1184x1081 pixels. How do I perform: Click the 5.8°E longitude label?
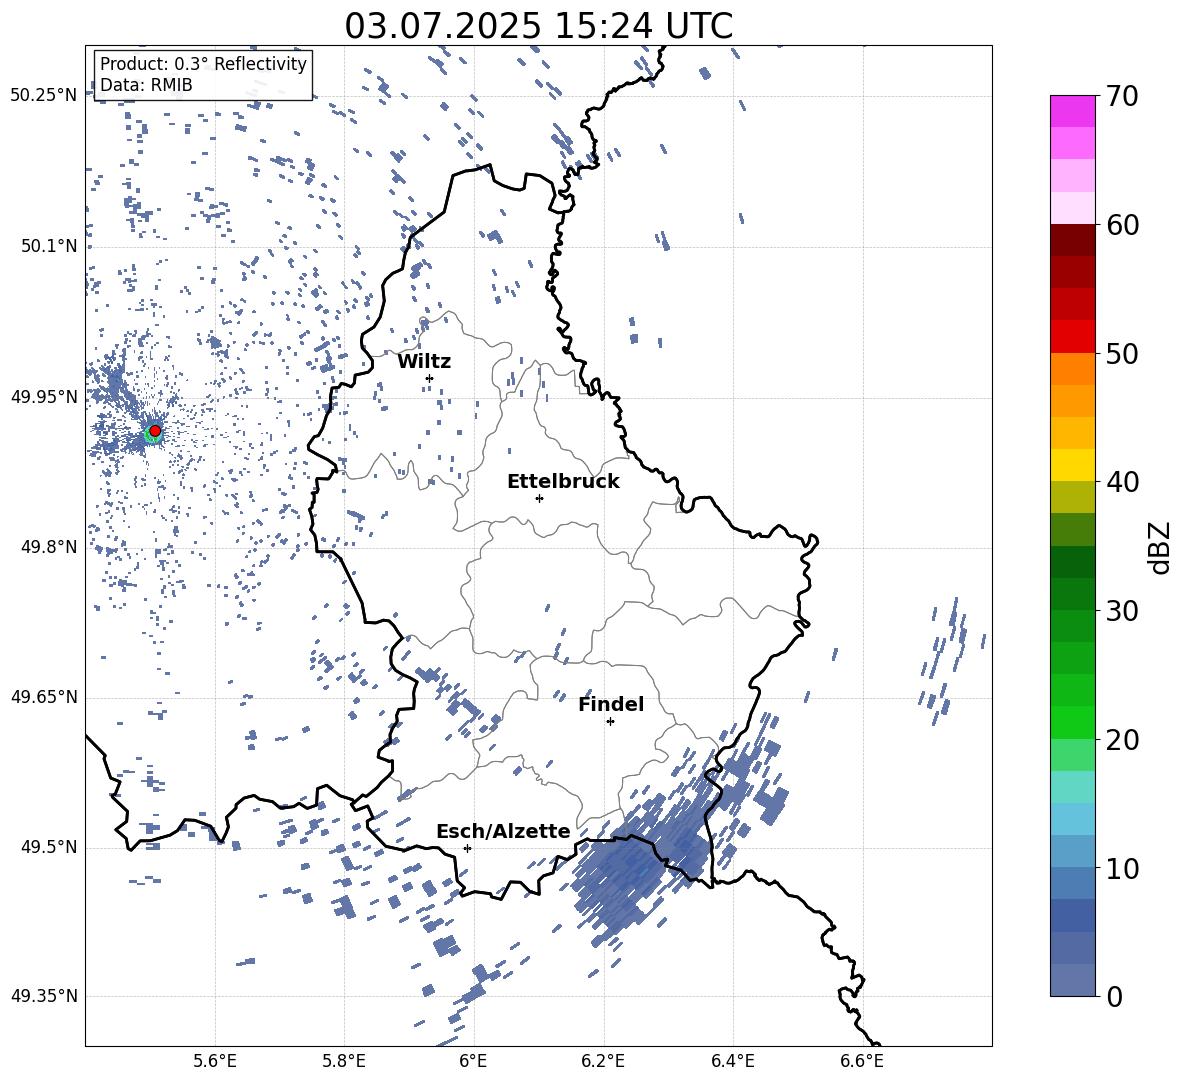[x=344, y=1061]
